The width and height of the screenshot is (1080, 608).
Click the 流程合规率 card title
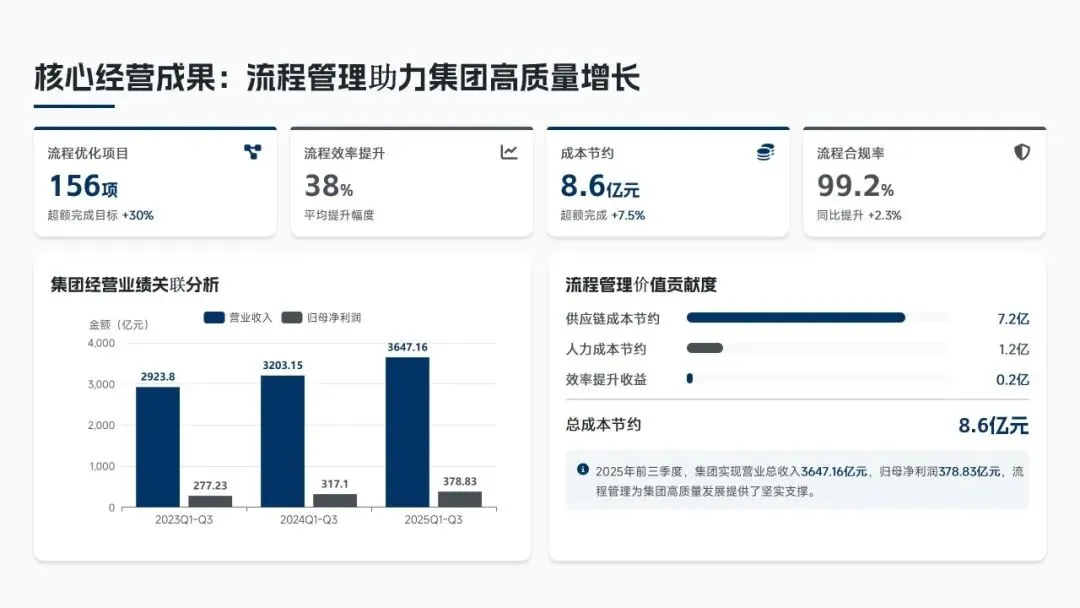851,153
